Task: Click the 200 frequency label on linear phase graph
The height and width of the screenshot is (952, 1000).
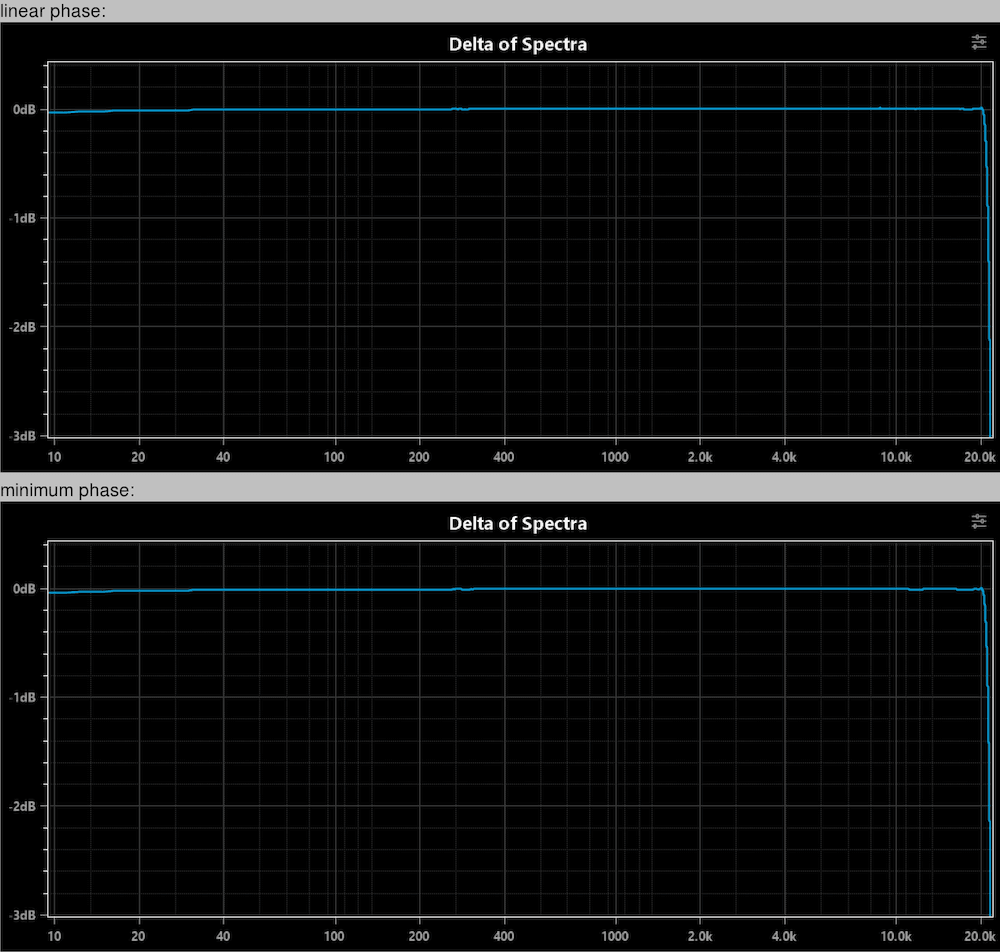Action: (419, 457)
